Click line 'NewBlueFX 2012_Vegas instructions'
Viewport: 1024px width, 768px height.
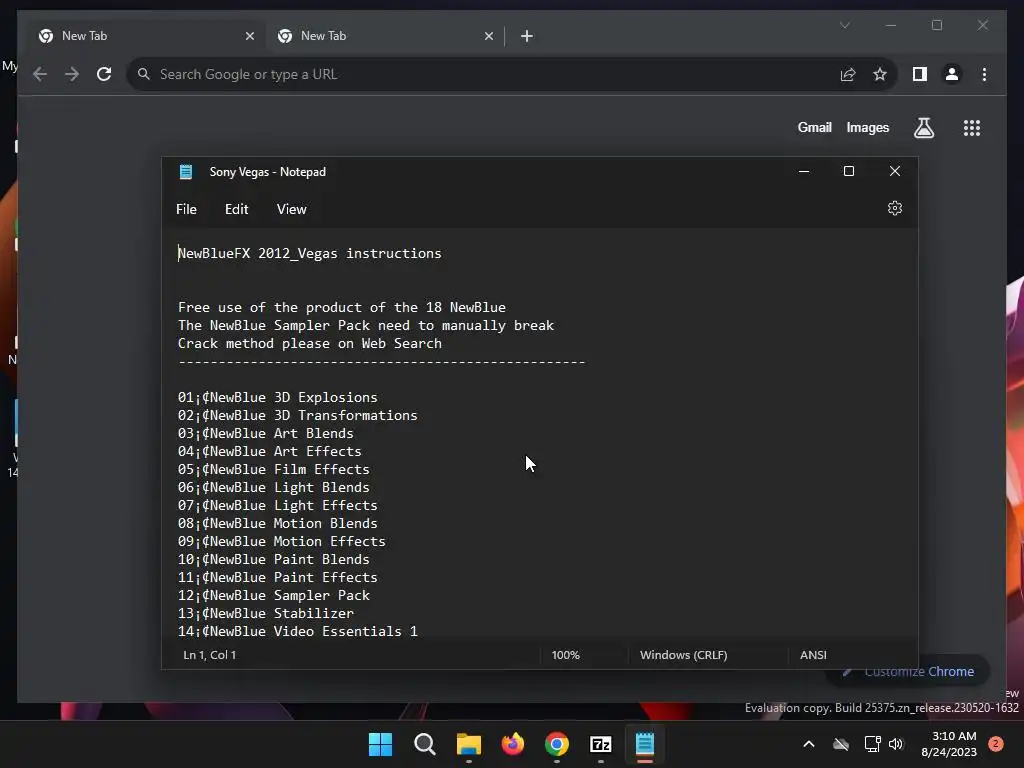(310, 253)
